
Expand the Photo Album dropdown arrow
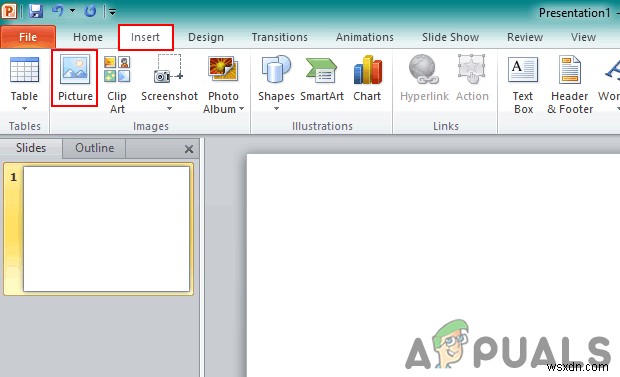241,109
